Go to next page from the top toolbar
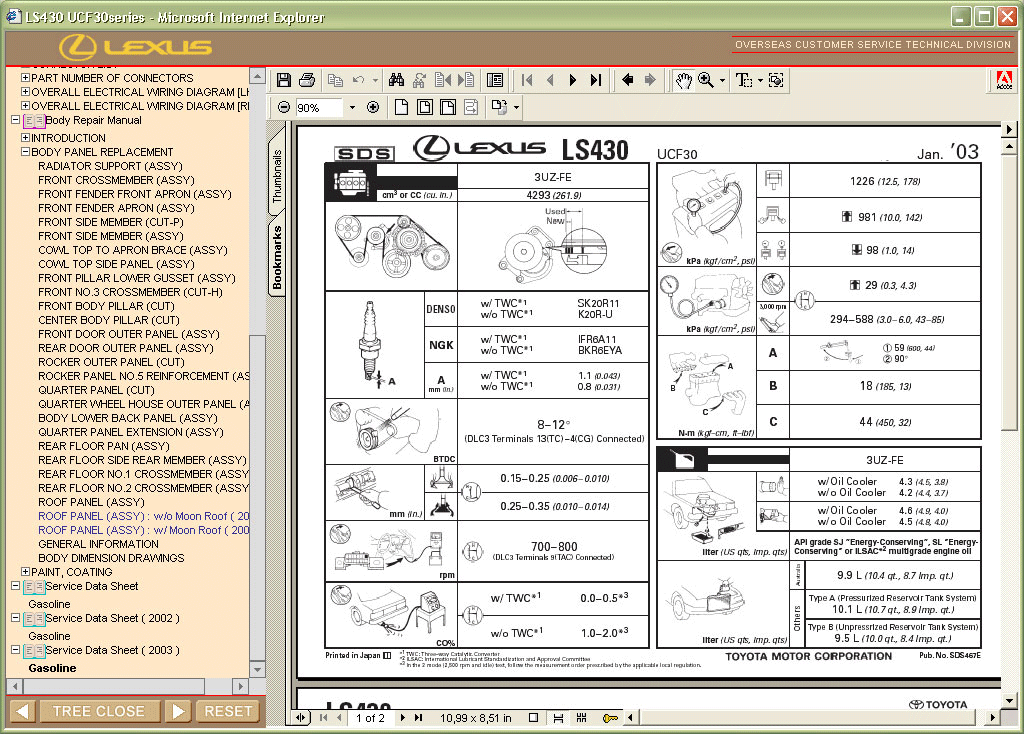 click(573, 80)
